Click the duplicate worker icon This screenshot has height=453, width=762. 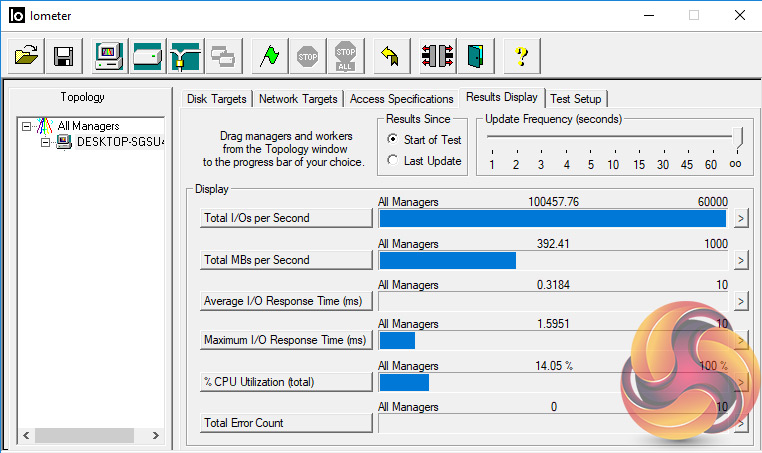pyautogui.click(x=223, y=56)
